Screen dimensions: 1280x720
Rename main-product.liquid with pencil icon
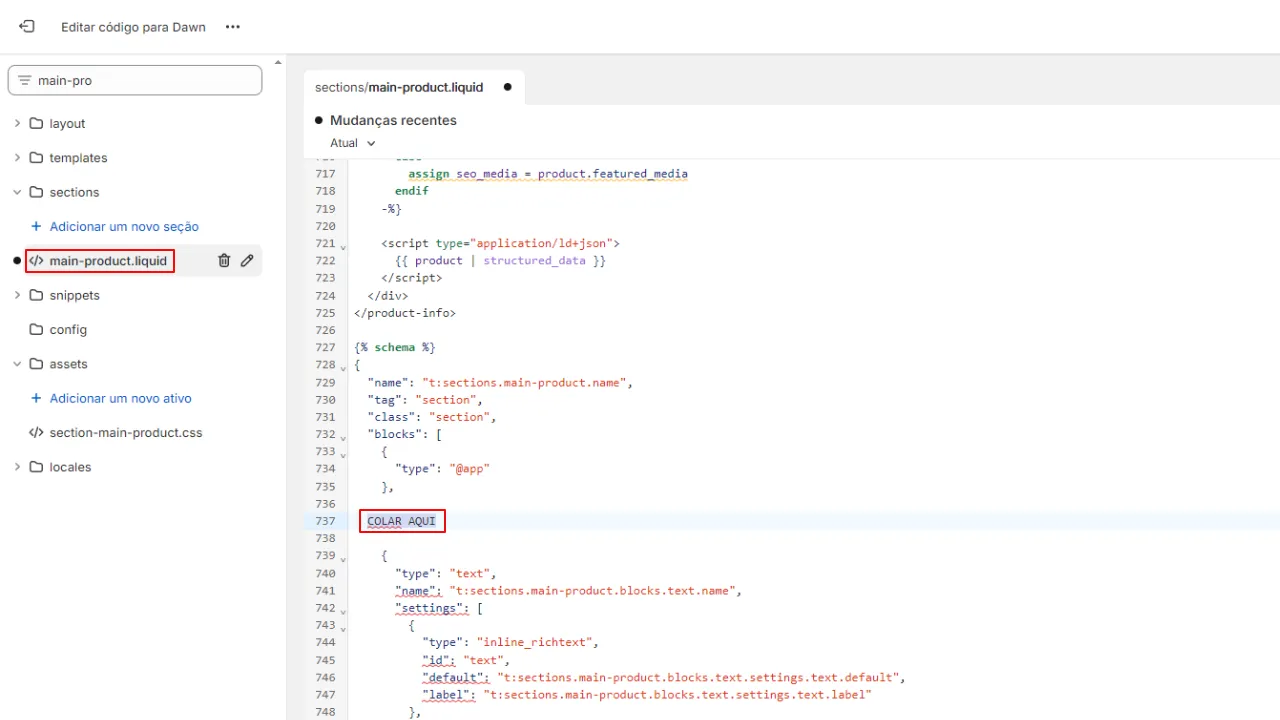247,261
